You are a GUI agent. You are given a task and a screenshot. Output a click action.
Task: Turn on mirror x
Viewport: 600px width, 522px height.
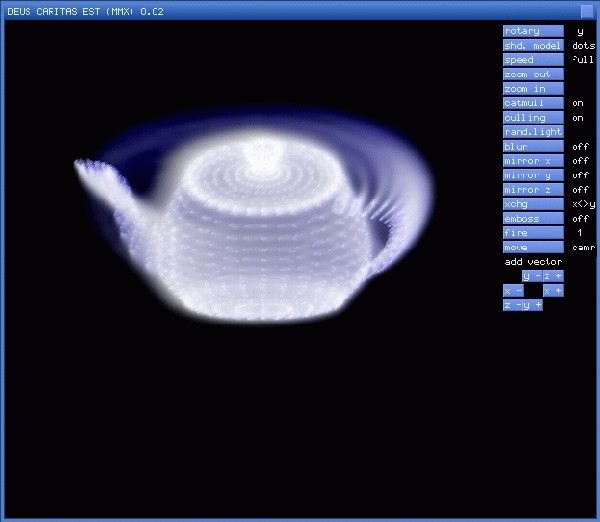tap(532, 161)
